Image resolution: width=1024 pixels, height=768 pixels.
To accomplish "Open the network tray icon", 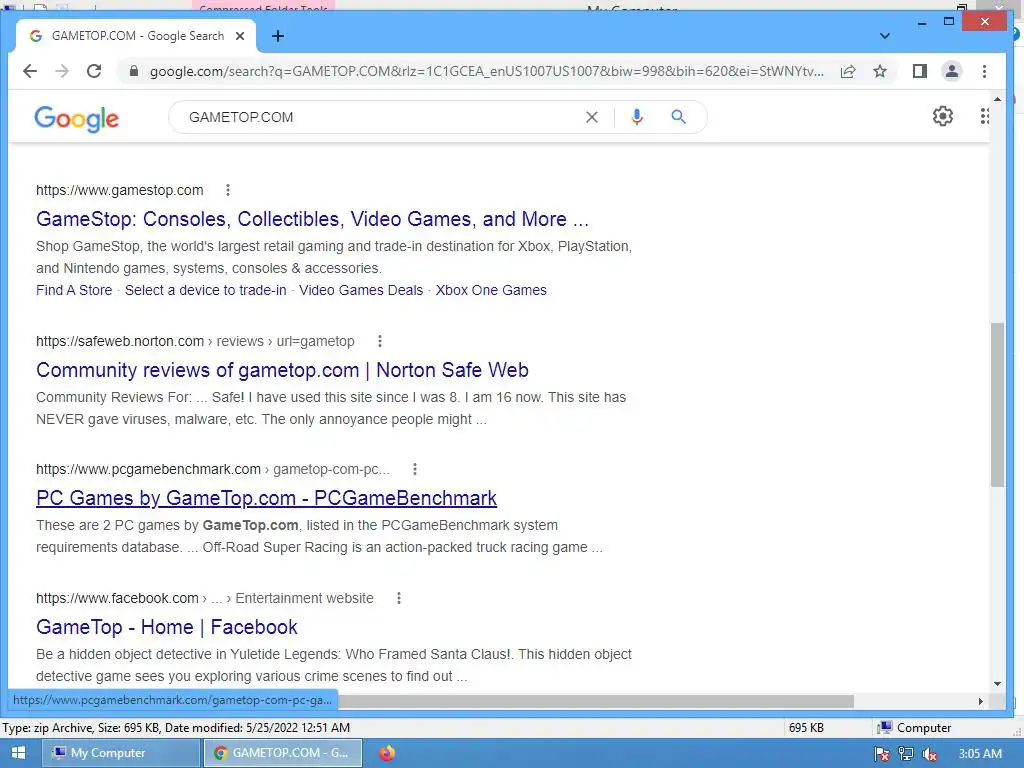I will pyautogui.click(x=906, y=754).
